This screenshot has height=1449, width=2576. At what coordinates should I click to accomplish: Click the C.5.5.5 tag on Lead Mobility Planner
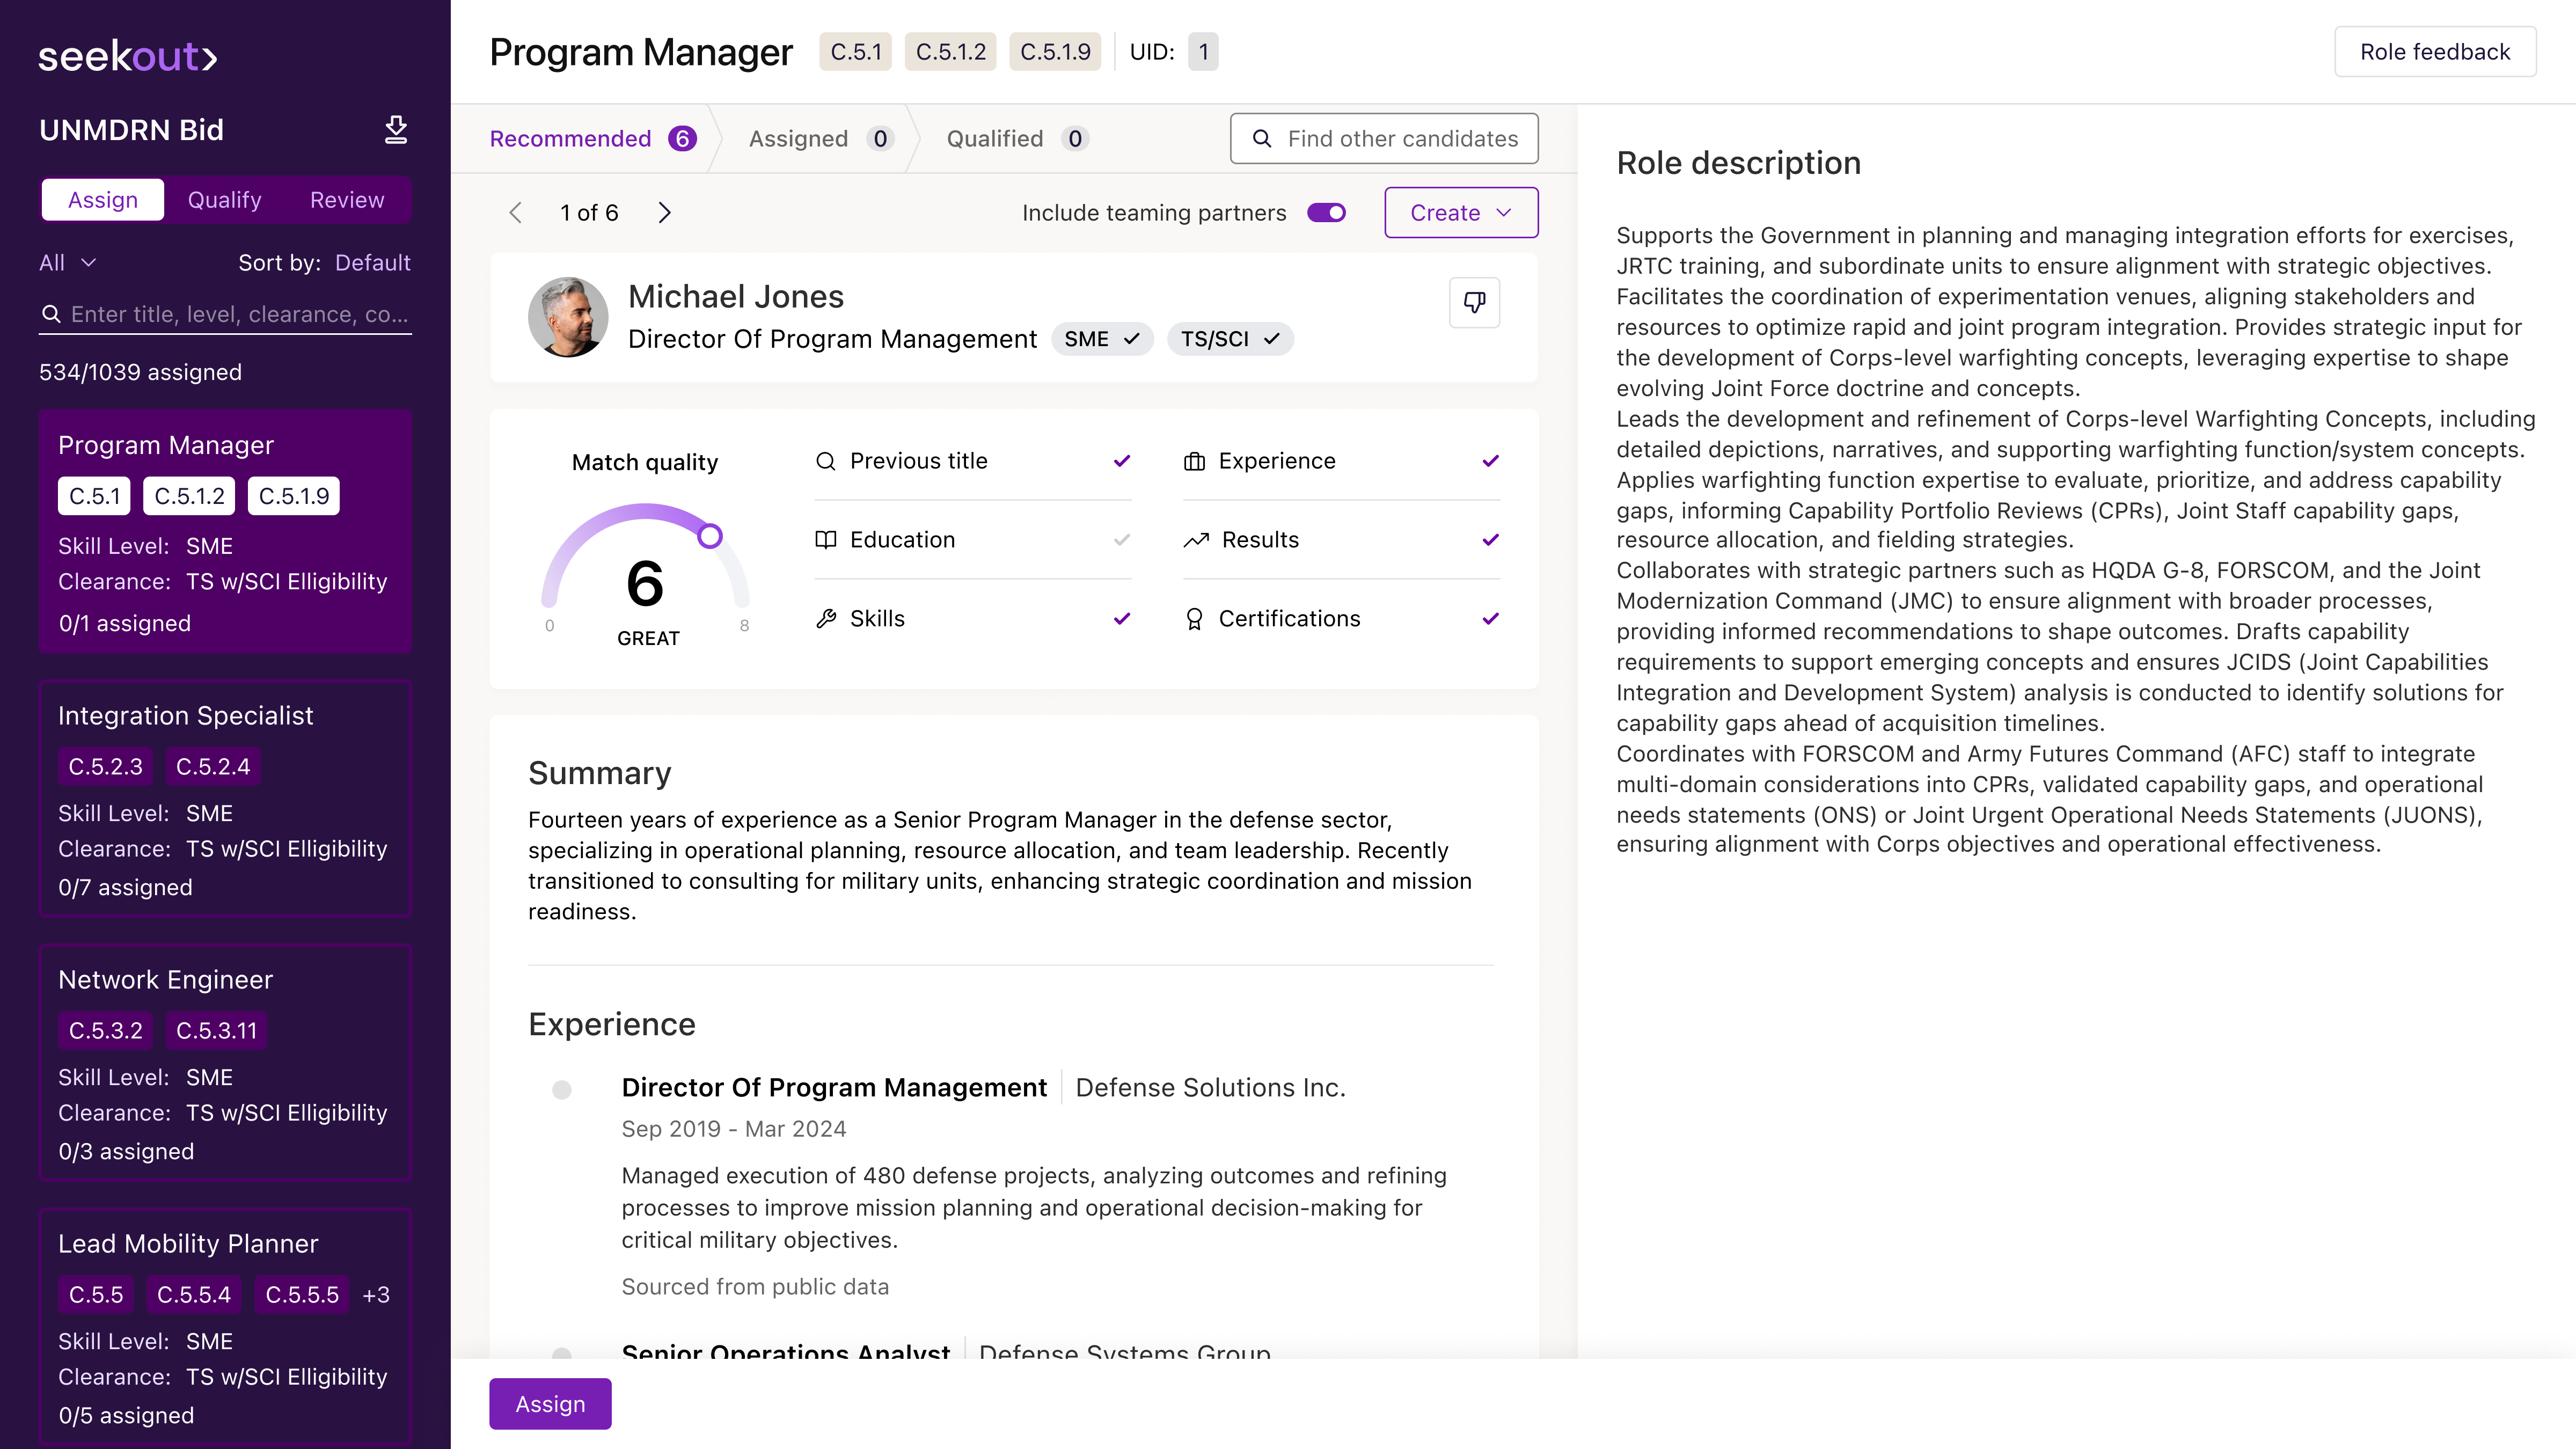[x=302, y=1295]
